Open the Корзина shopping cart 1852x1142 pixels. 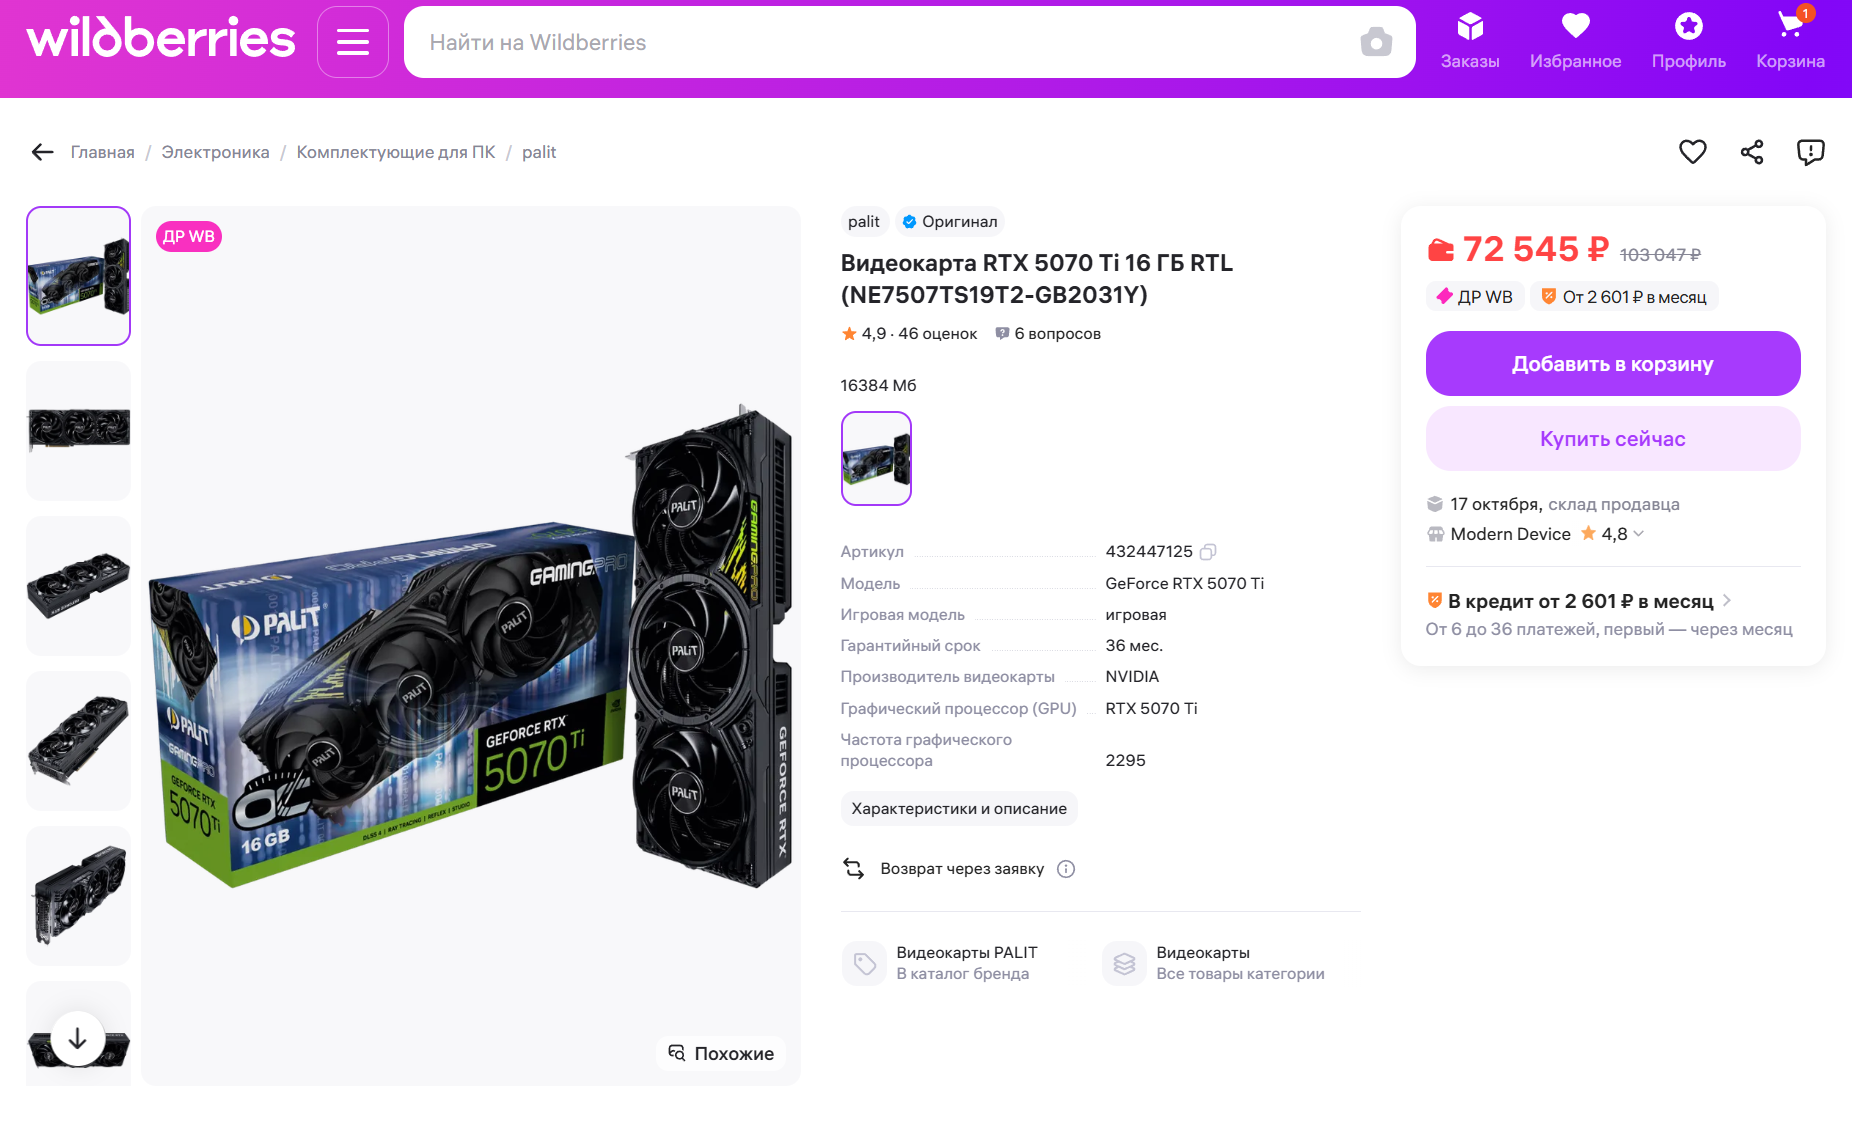pyautogui.click(x=1790, y=42)
